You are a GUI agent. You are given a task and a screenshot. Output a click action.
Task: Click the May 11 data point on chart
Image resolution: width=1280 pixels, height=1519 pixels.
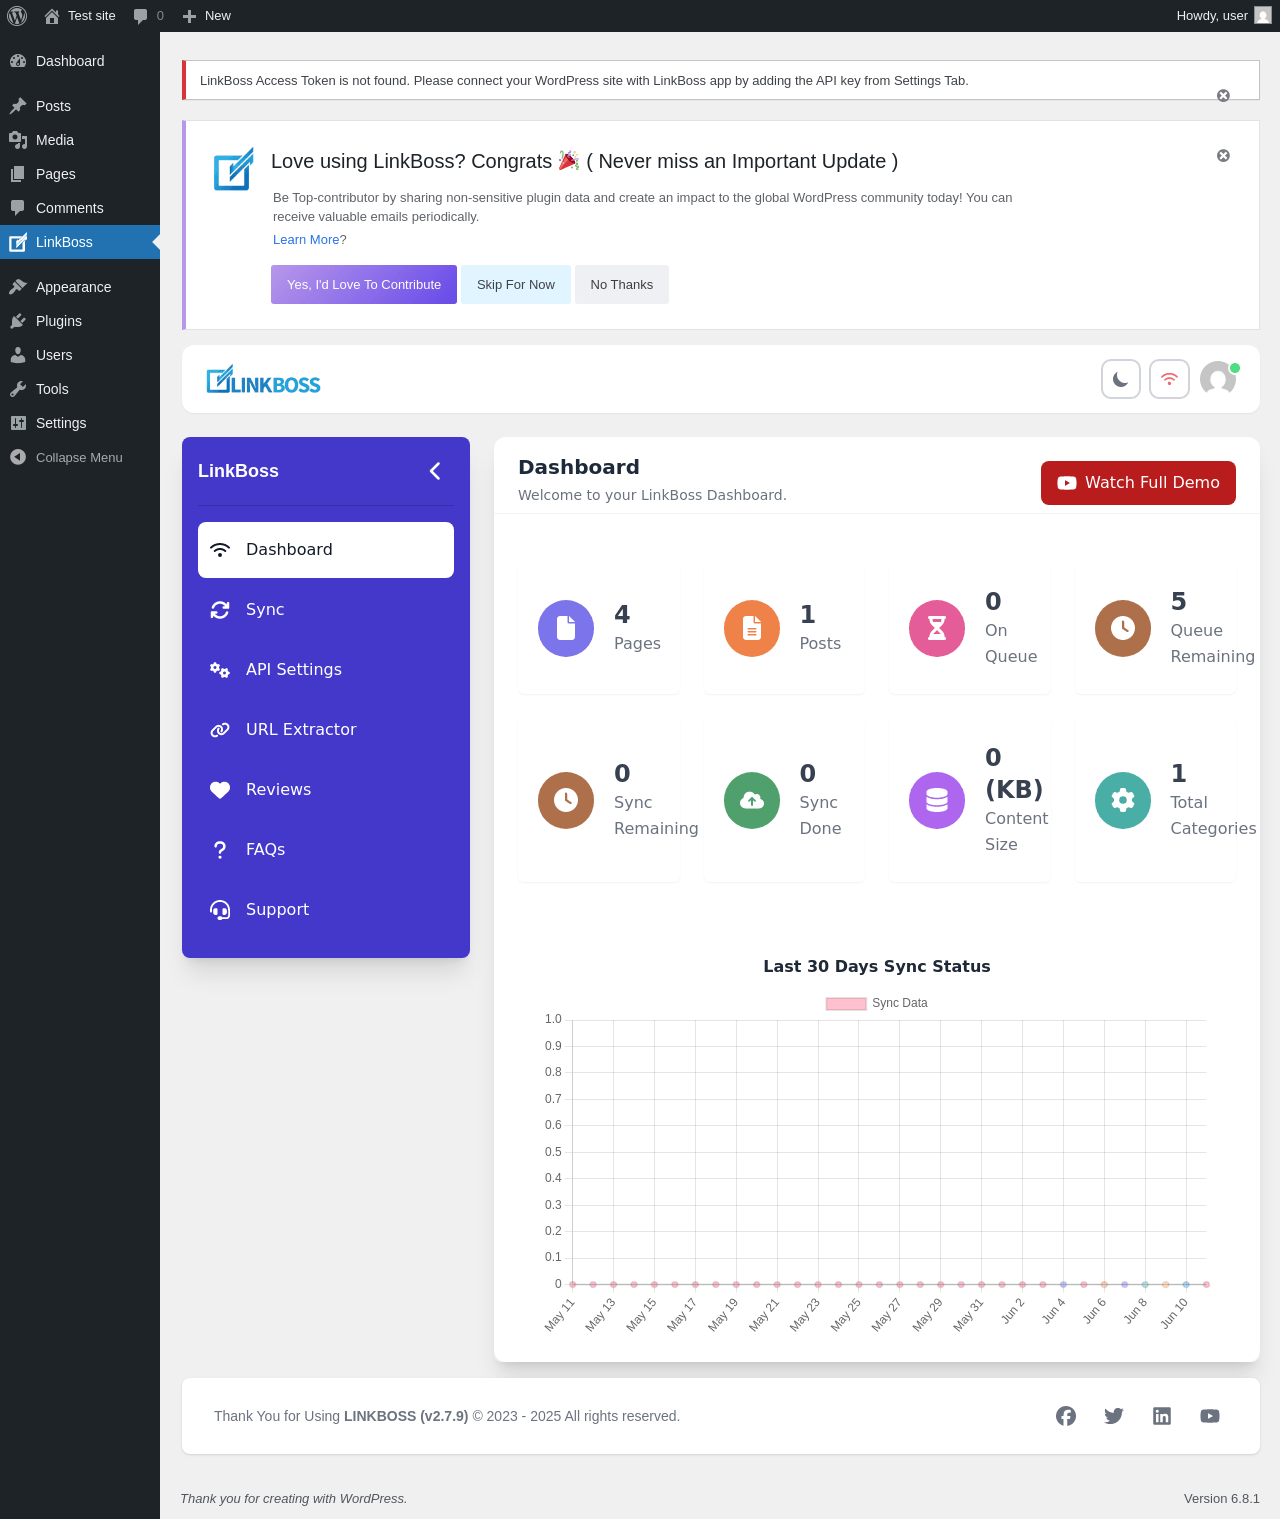click(x=573, y=1284)
